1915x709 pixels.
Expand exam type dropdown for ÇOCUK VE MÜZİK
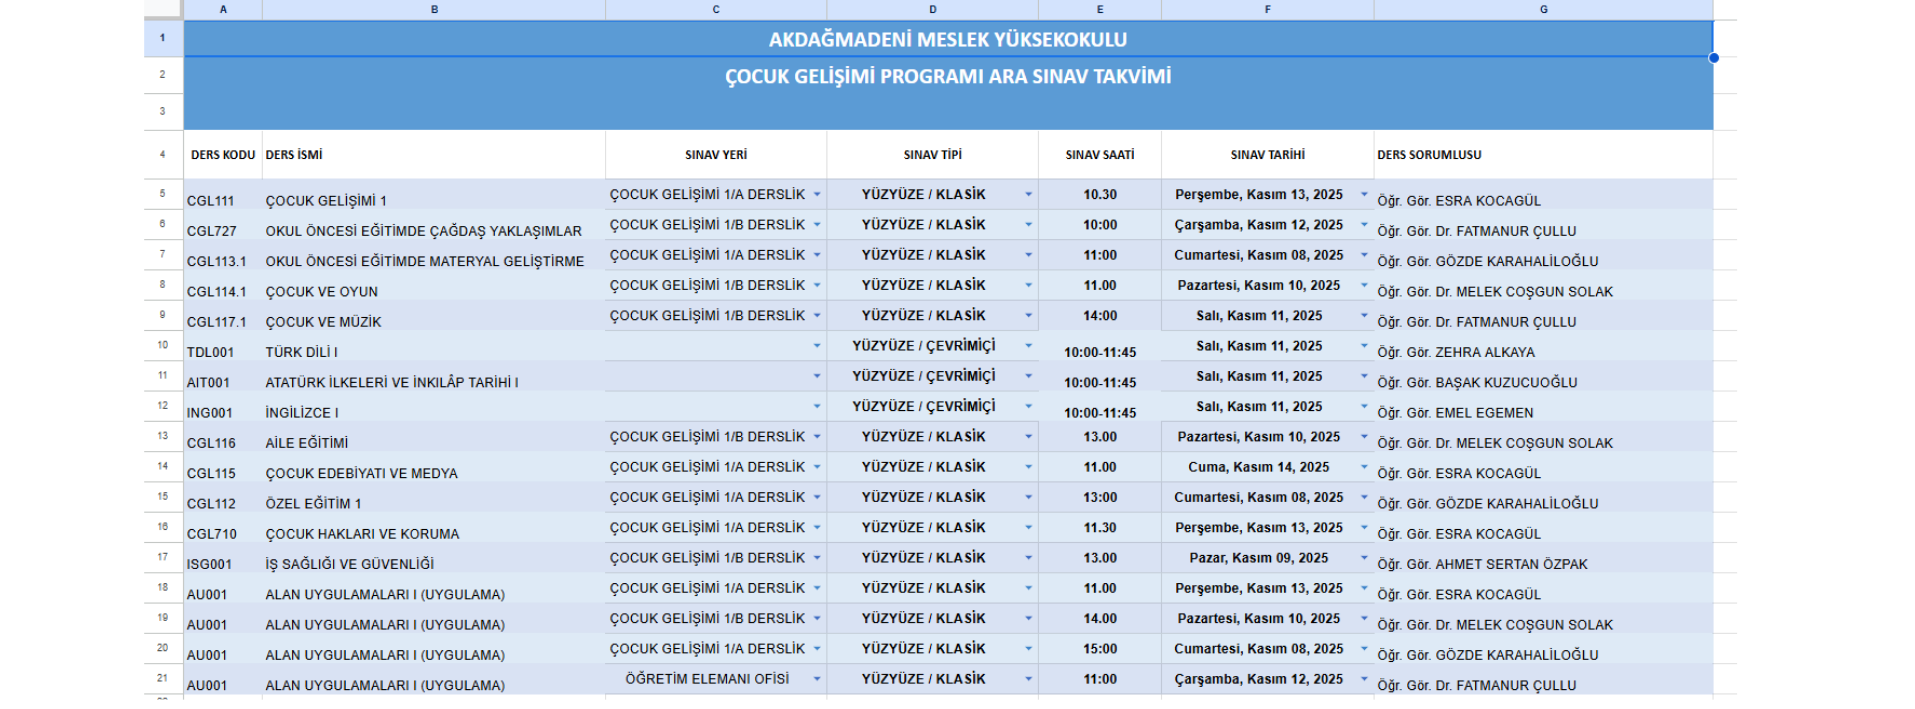(x=1028, y=316)
